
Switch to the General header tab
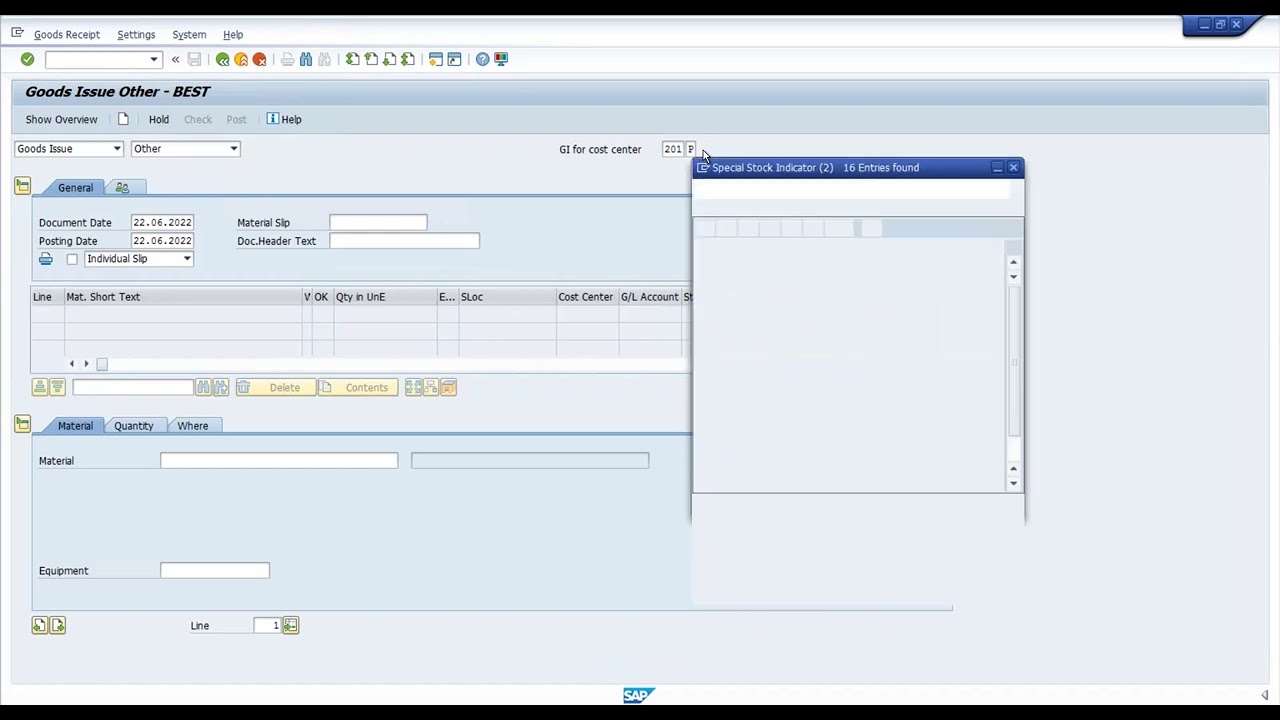coord(75,187)
